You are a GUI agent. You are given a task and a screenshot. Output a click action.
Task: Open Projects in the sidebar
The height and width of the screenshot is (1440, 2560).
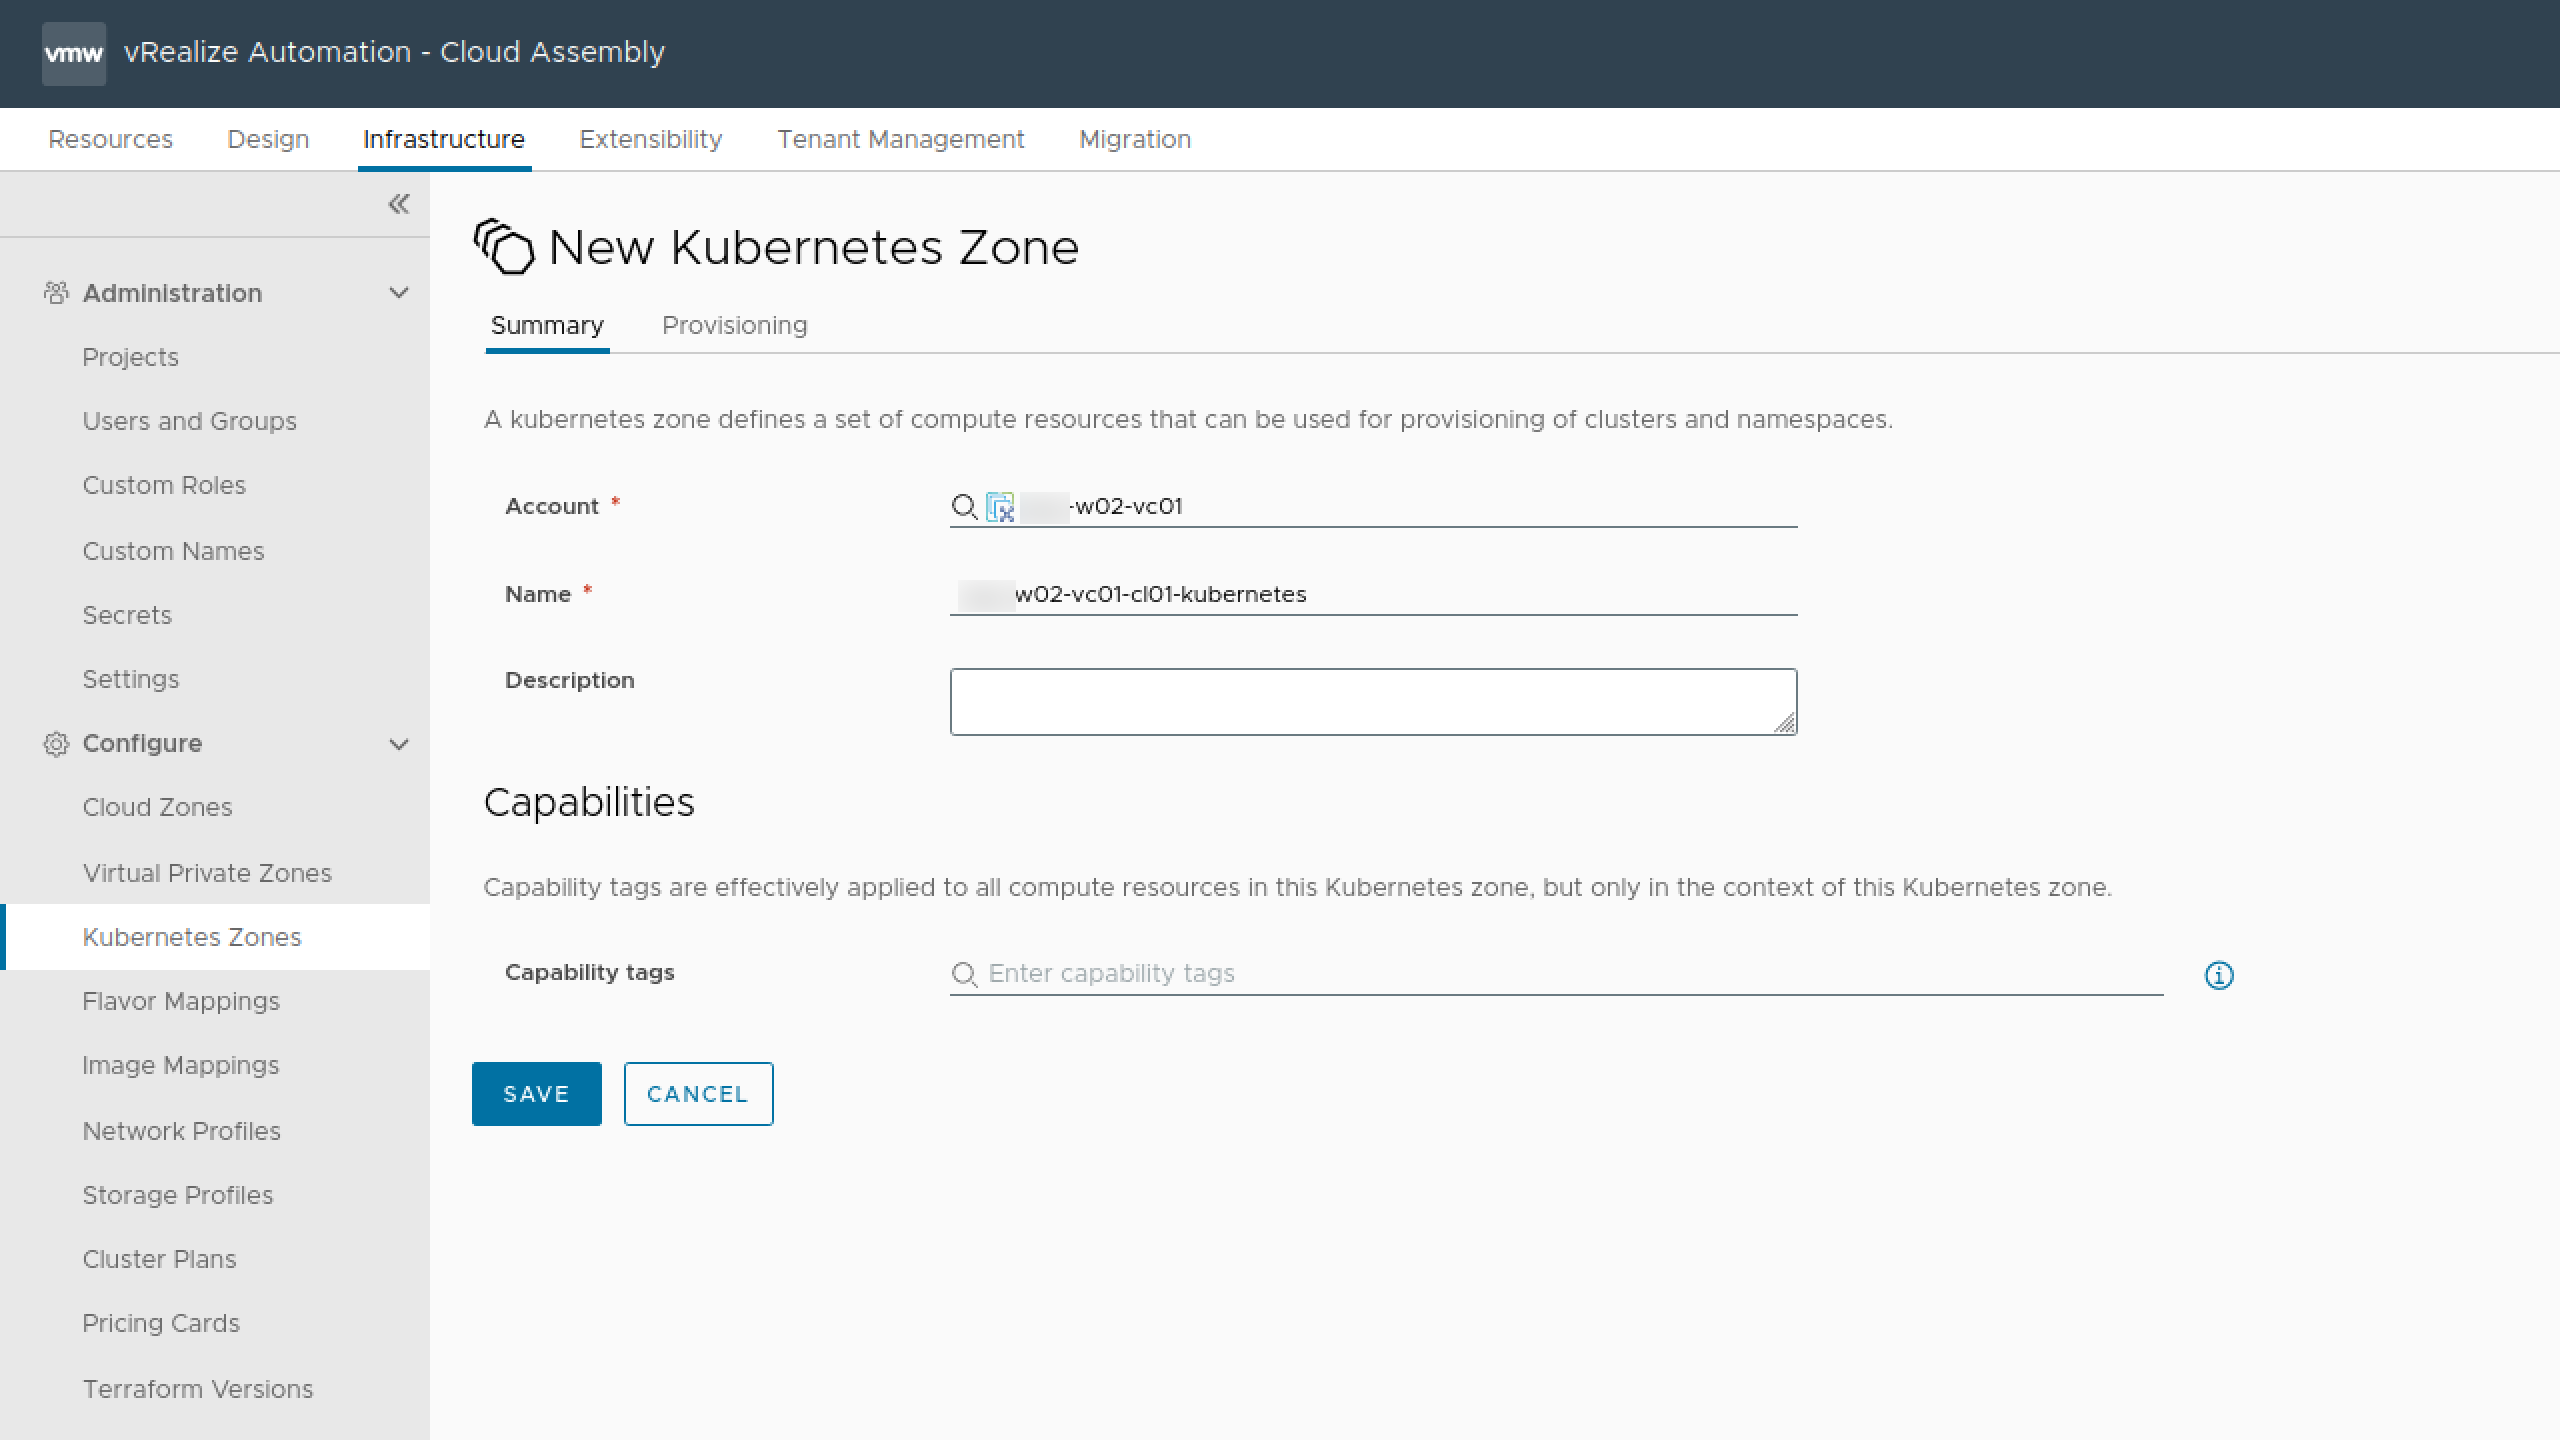tap(130, 357)
